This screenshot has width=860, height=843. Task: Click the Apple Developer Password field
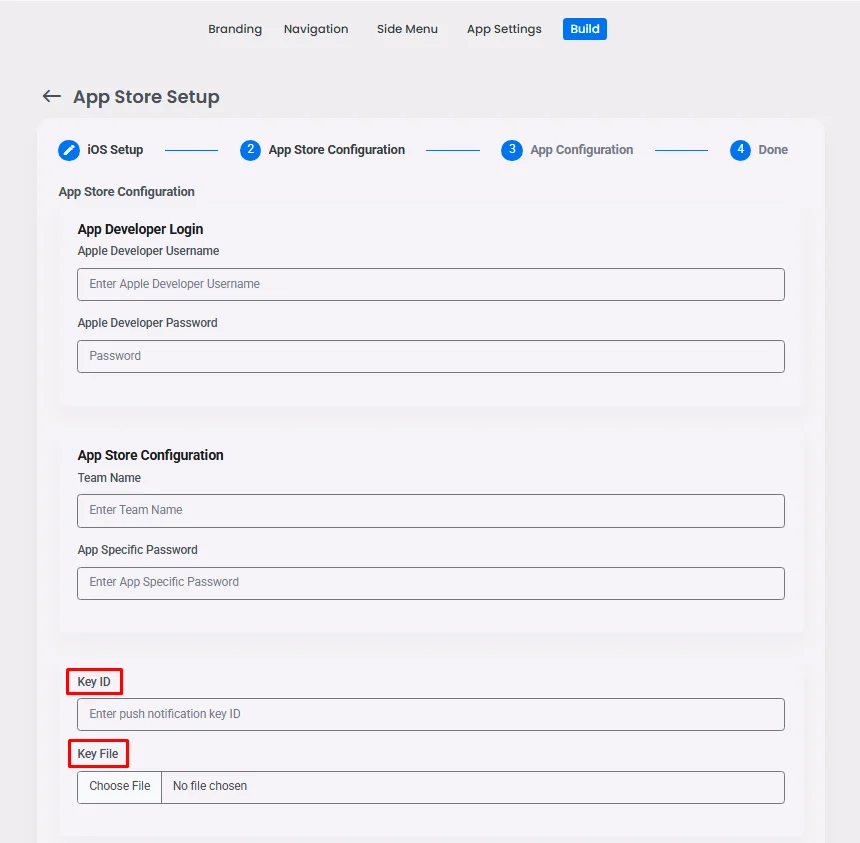tap(430, 356)
